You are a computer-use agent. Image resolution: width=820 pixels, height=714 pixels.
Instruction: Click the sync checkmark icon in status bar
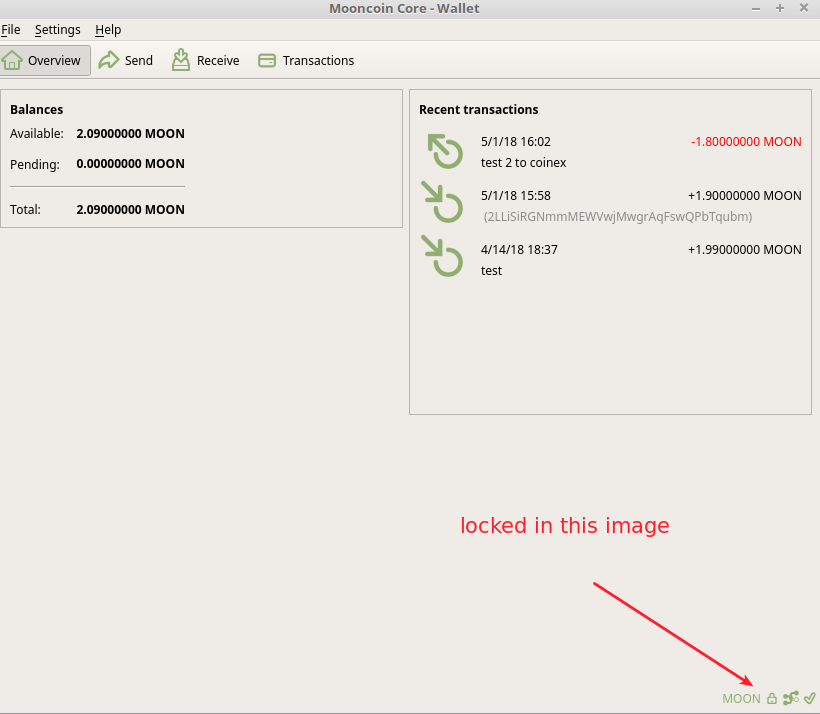(x=810, y=698)
